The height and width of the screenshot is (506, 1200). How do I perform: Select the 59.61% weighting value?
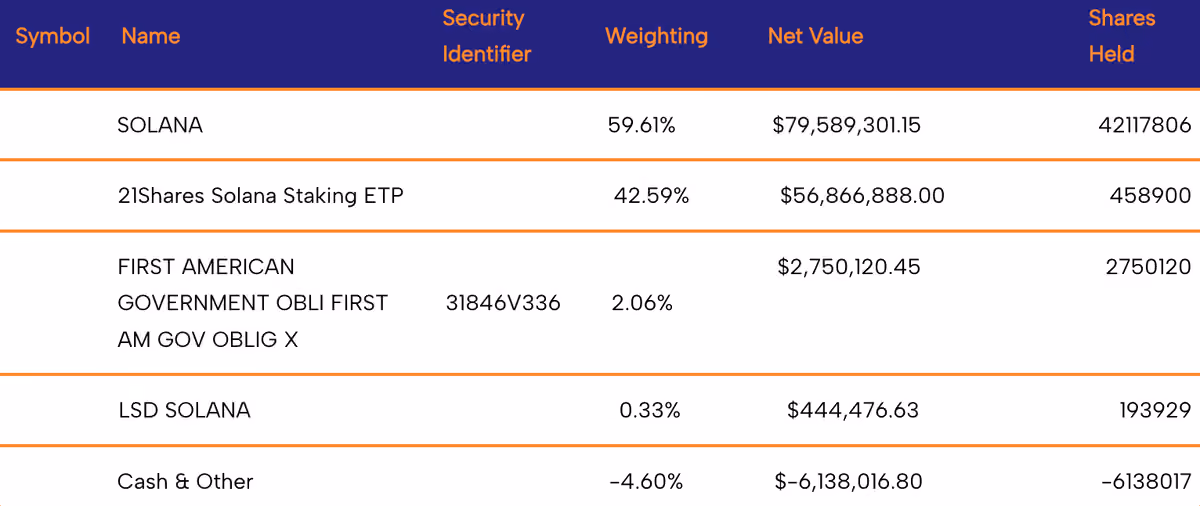[642, 126]
